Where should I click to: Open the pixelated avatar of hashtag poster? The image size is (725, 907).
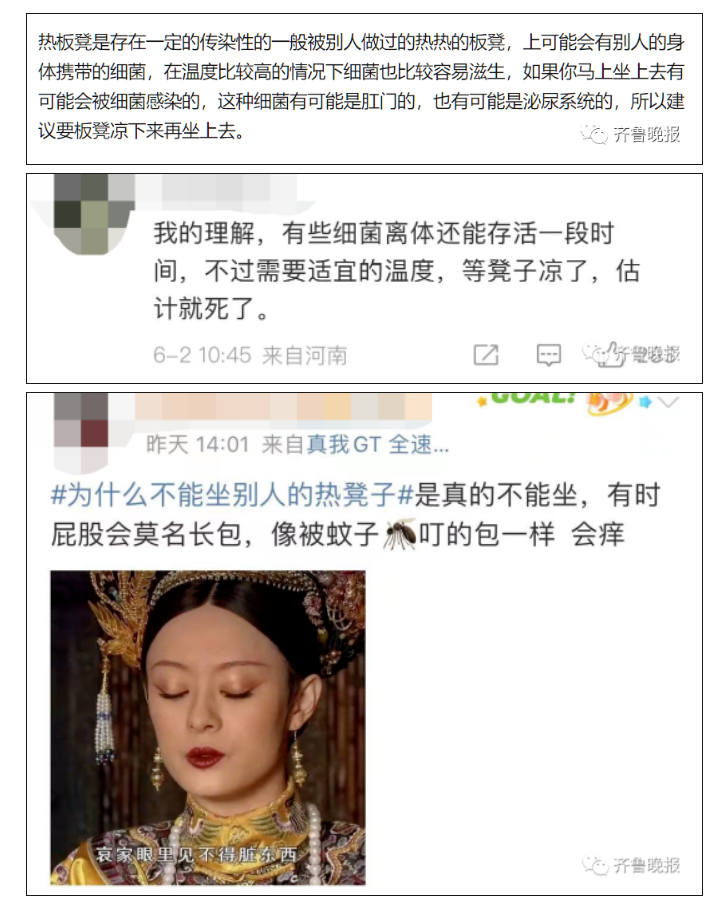(80, 432)
